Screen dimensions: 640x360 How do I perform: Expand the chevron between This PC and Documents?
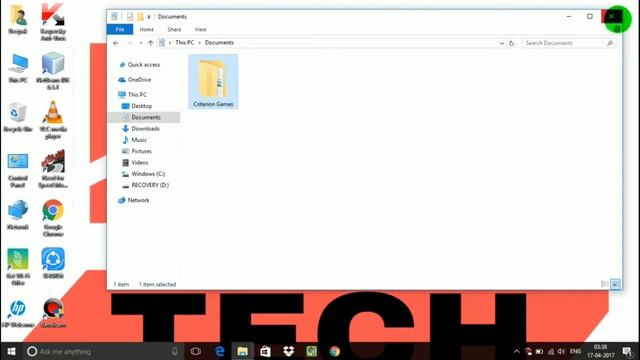click(200, 43)
